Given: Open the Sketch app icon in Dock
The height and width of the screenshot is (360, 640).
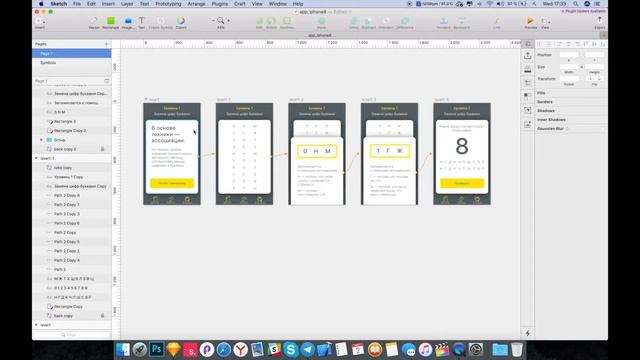Looking at the screenshot, I should pyautogui.click(x=173, y=350).
